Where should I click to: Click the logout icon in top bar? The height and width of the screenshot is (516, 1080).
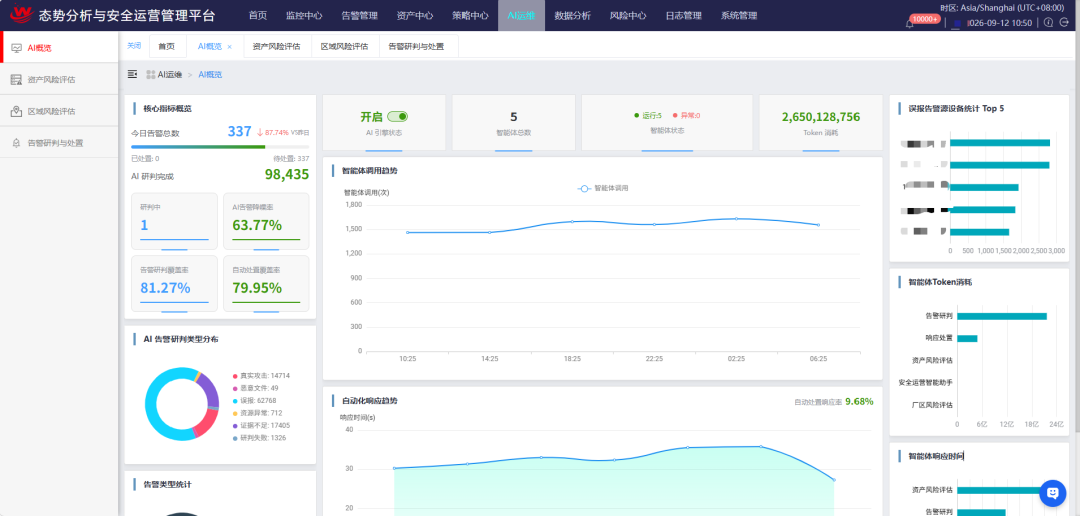click(1065, 23)
